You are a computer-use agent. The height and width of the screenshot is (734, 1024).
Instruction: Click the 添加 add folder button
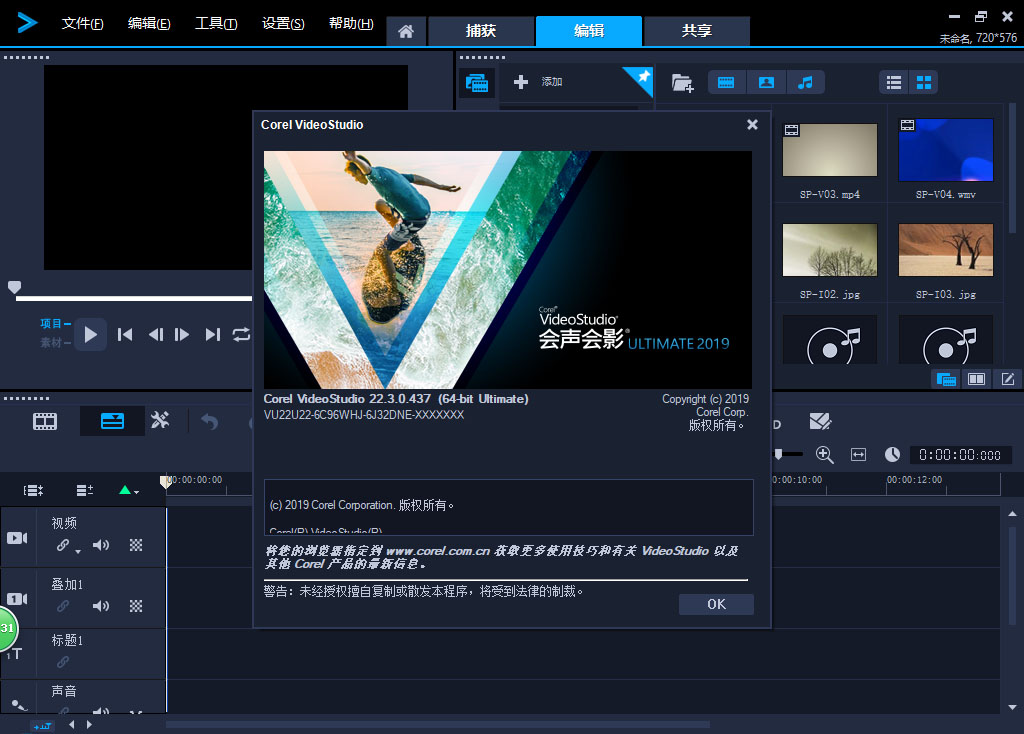[x=539, y=82]
